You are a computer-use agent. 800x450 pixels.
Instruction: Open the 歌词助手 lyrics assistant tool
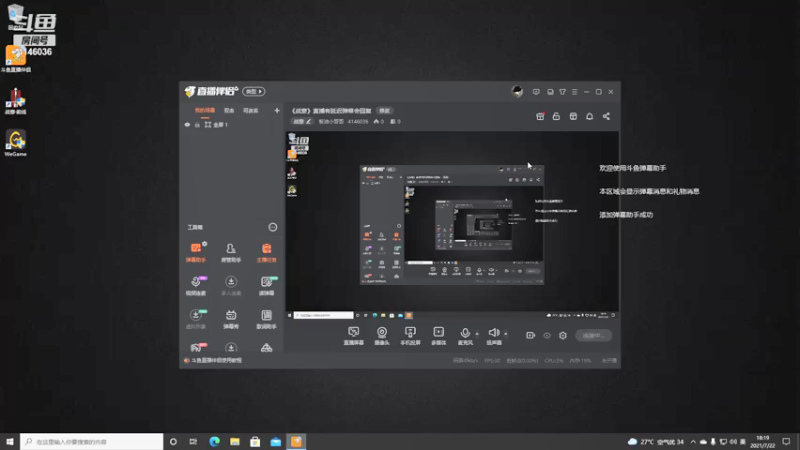click(266, 319)
